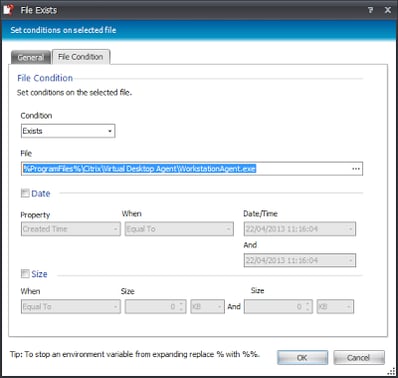The width and height of the screenshot is (398, 378).
Task: Open the first KB unit dropdown
Action: (x=207, y=307)
